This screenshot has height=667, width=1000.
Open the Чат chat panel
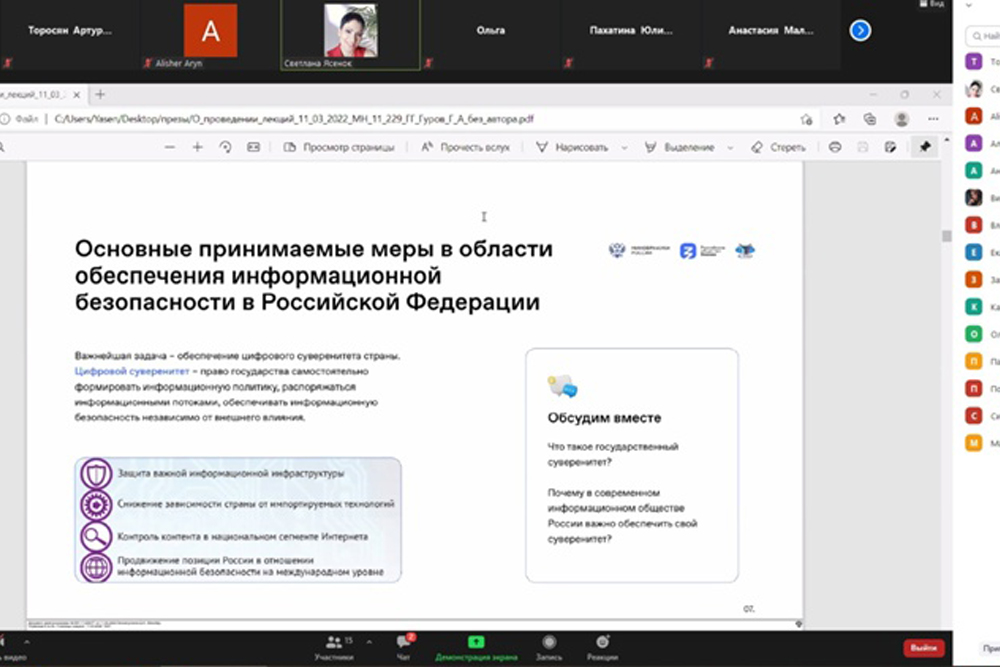pos(404,646)
